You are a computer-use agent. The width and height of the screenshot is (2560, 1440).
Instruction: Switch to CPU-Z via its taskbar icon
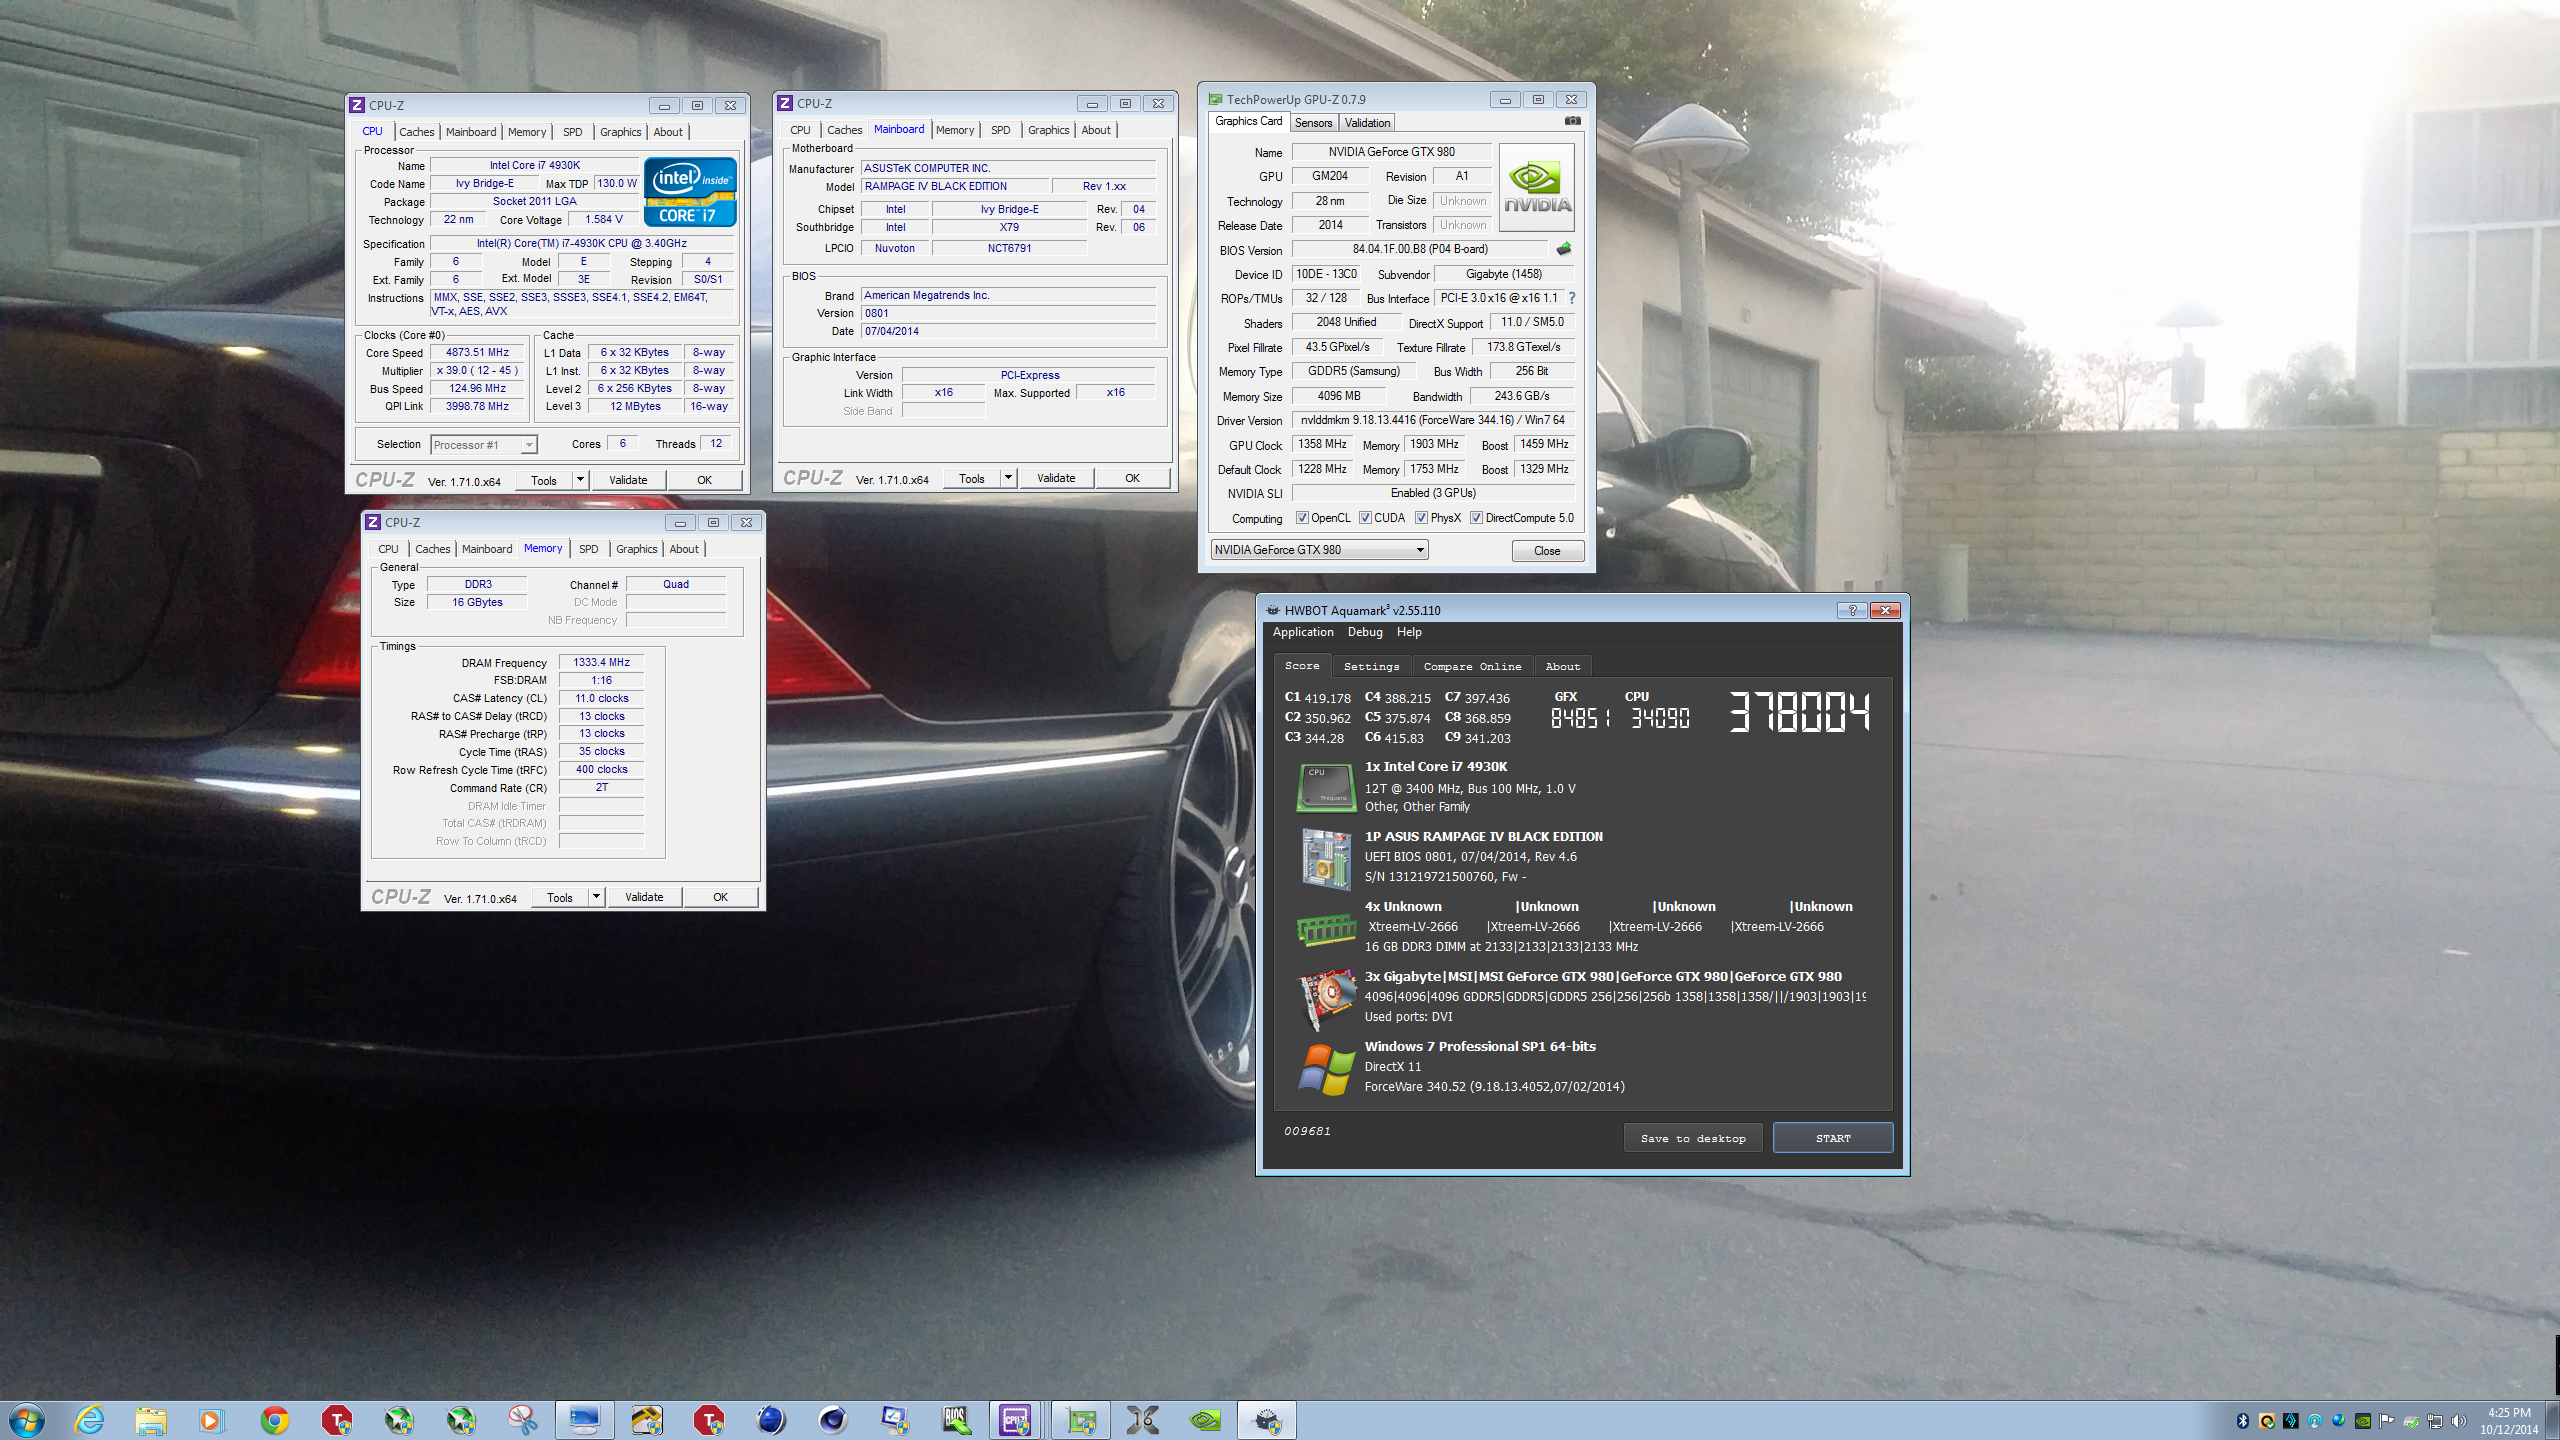click(x=1016, y=1420)
